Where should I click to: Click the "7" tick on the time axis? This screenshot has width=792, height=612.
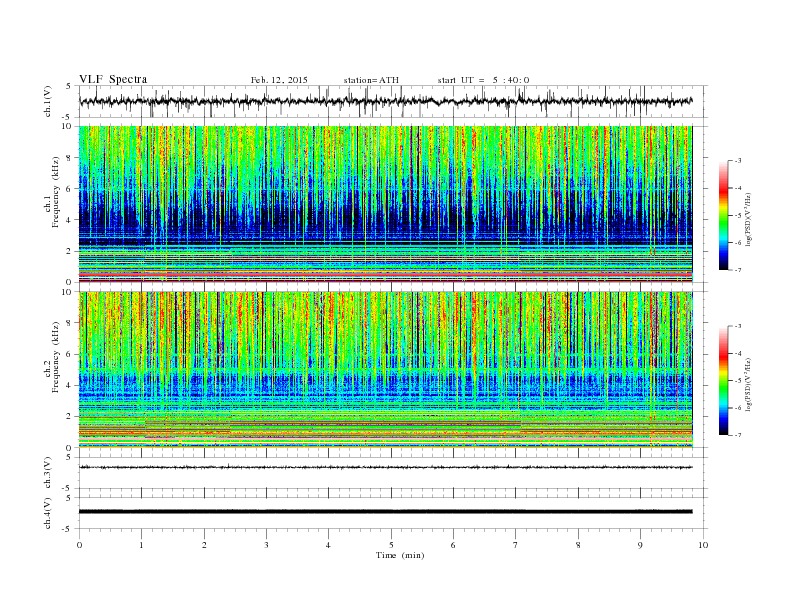516,545
